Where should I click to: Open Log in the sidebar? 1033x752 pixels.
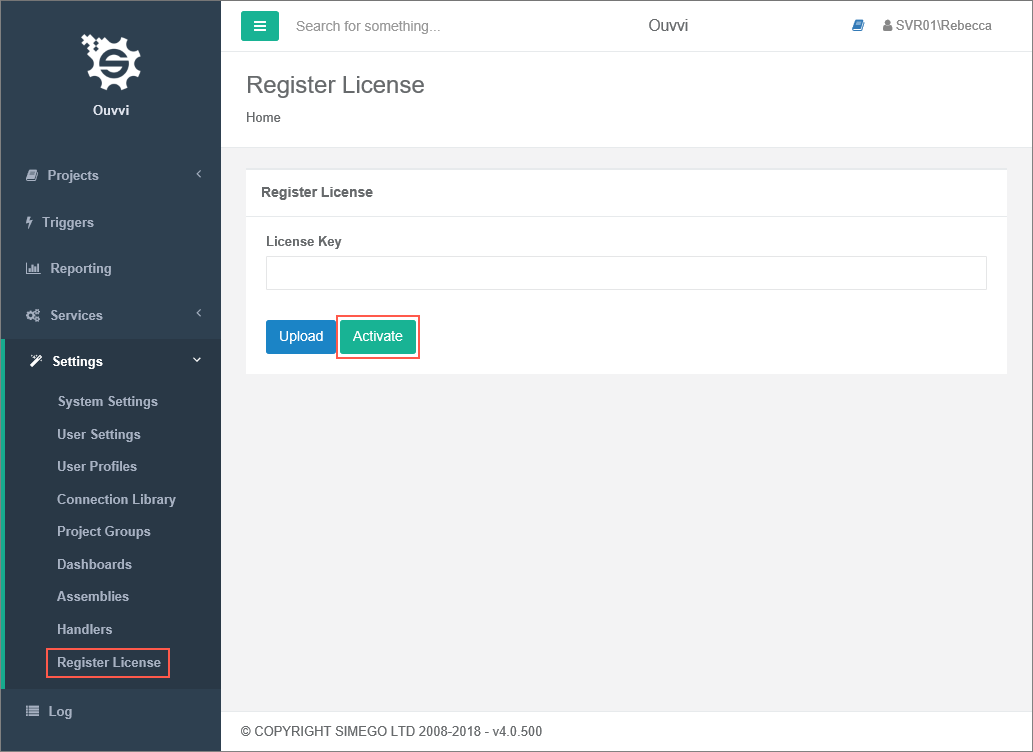click(60, 711)
